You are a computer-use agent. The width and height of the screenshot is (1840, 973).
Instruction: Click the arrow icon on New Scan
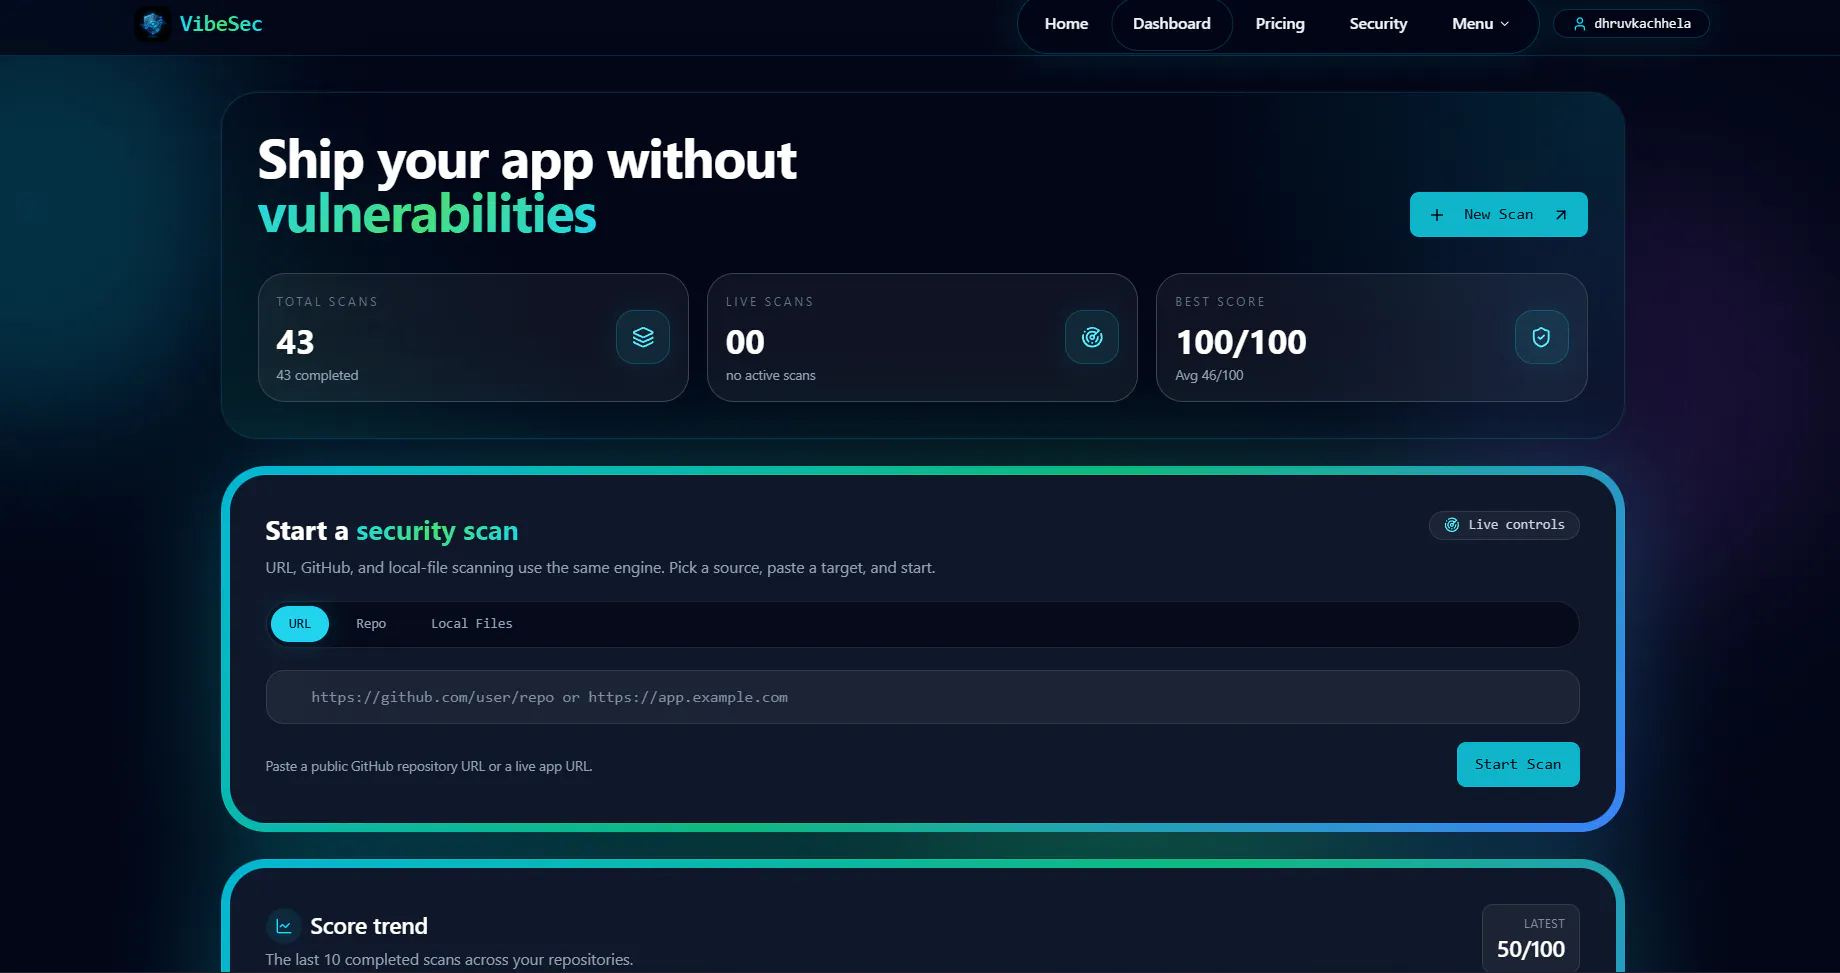tap(1561, 215)
